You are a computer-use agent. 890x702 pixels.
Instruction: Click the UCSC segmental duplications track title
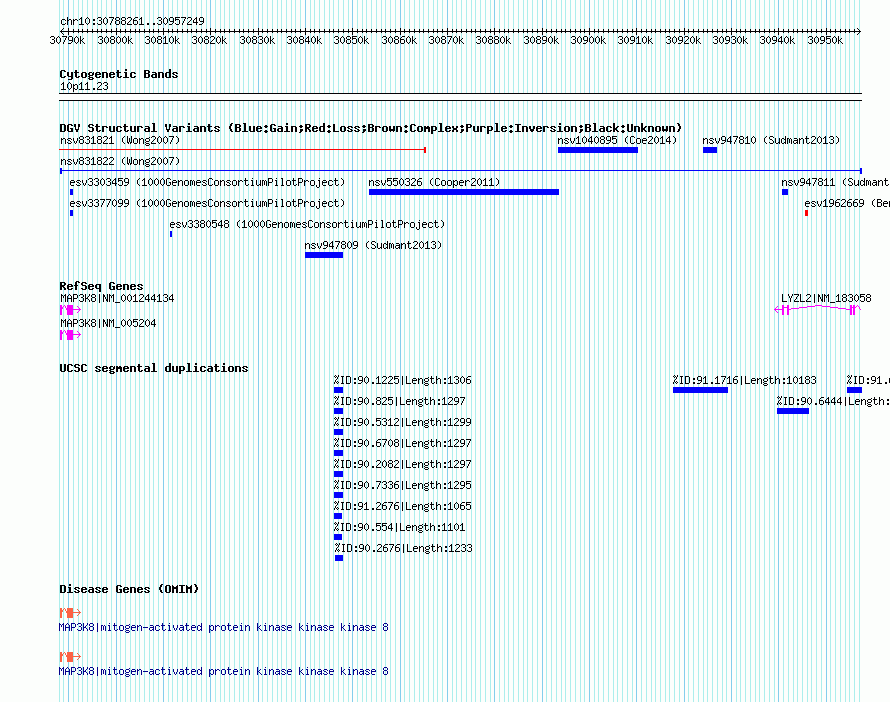click(x=154, y=368)
